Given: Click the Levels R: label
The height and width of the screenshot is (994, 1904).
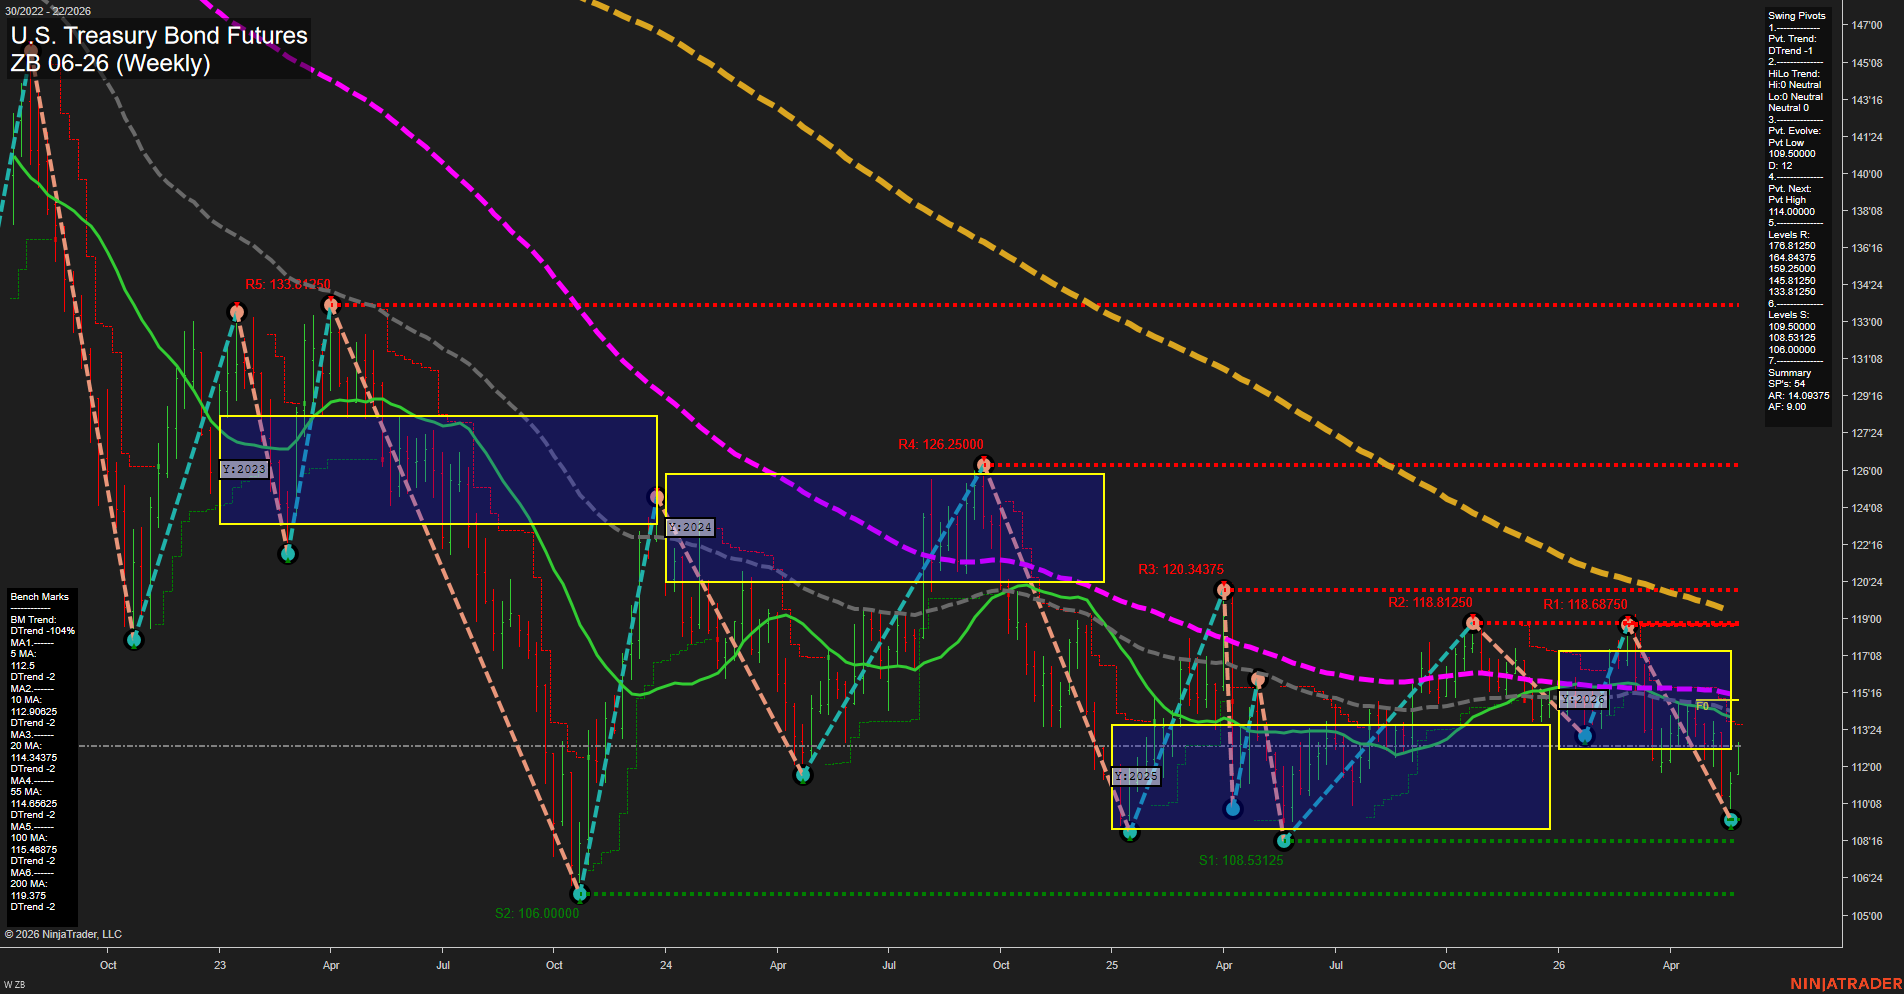Looking at the screenshot, I should pos(1789,235).
